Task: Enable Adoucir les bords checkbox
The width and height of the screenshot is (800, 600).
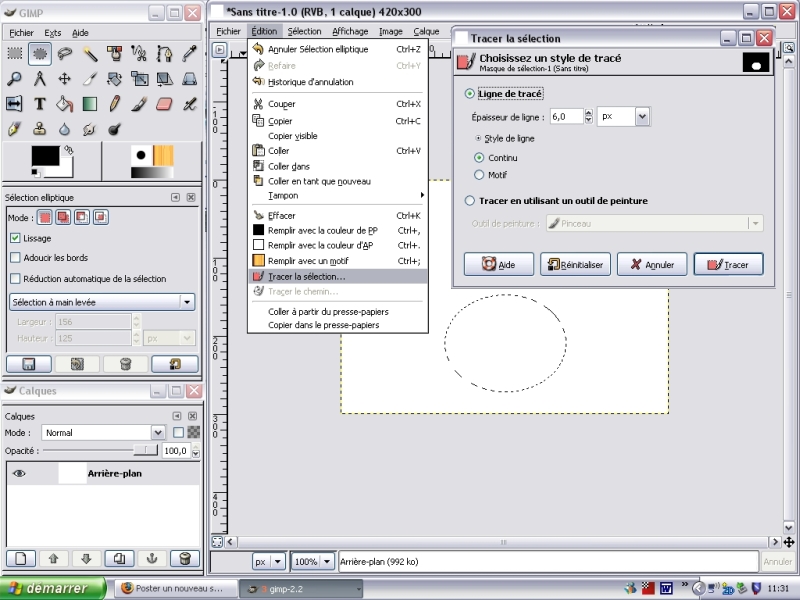Action: click(15, 258)
